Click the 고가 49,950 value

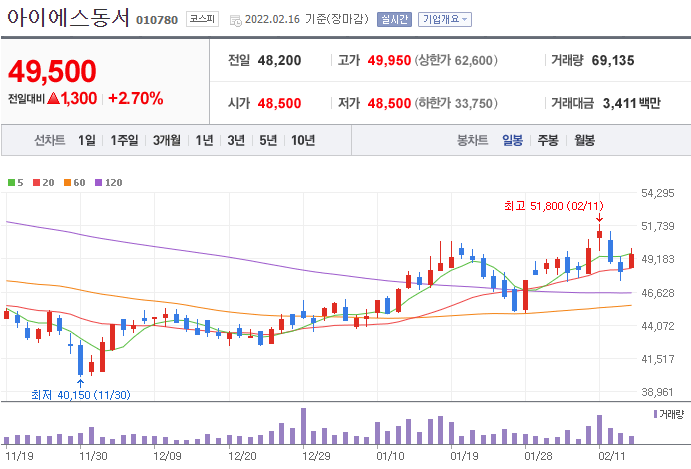(389, 60)
